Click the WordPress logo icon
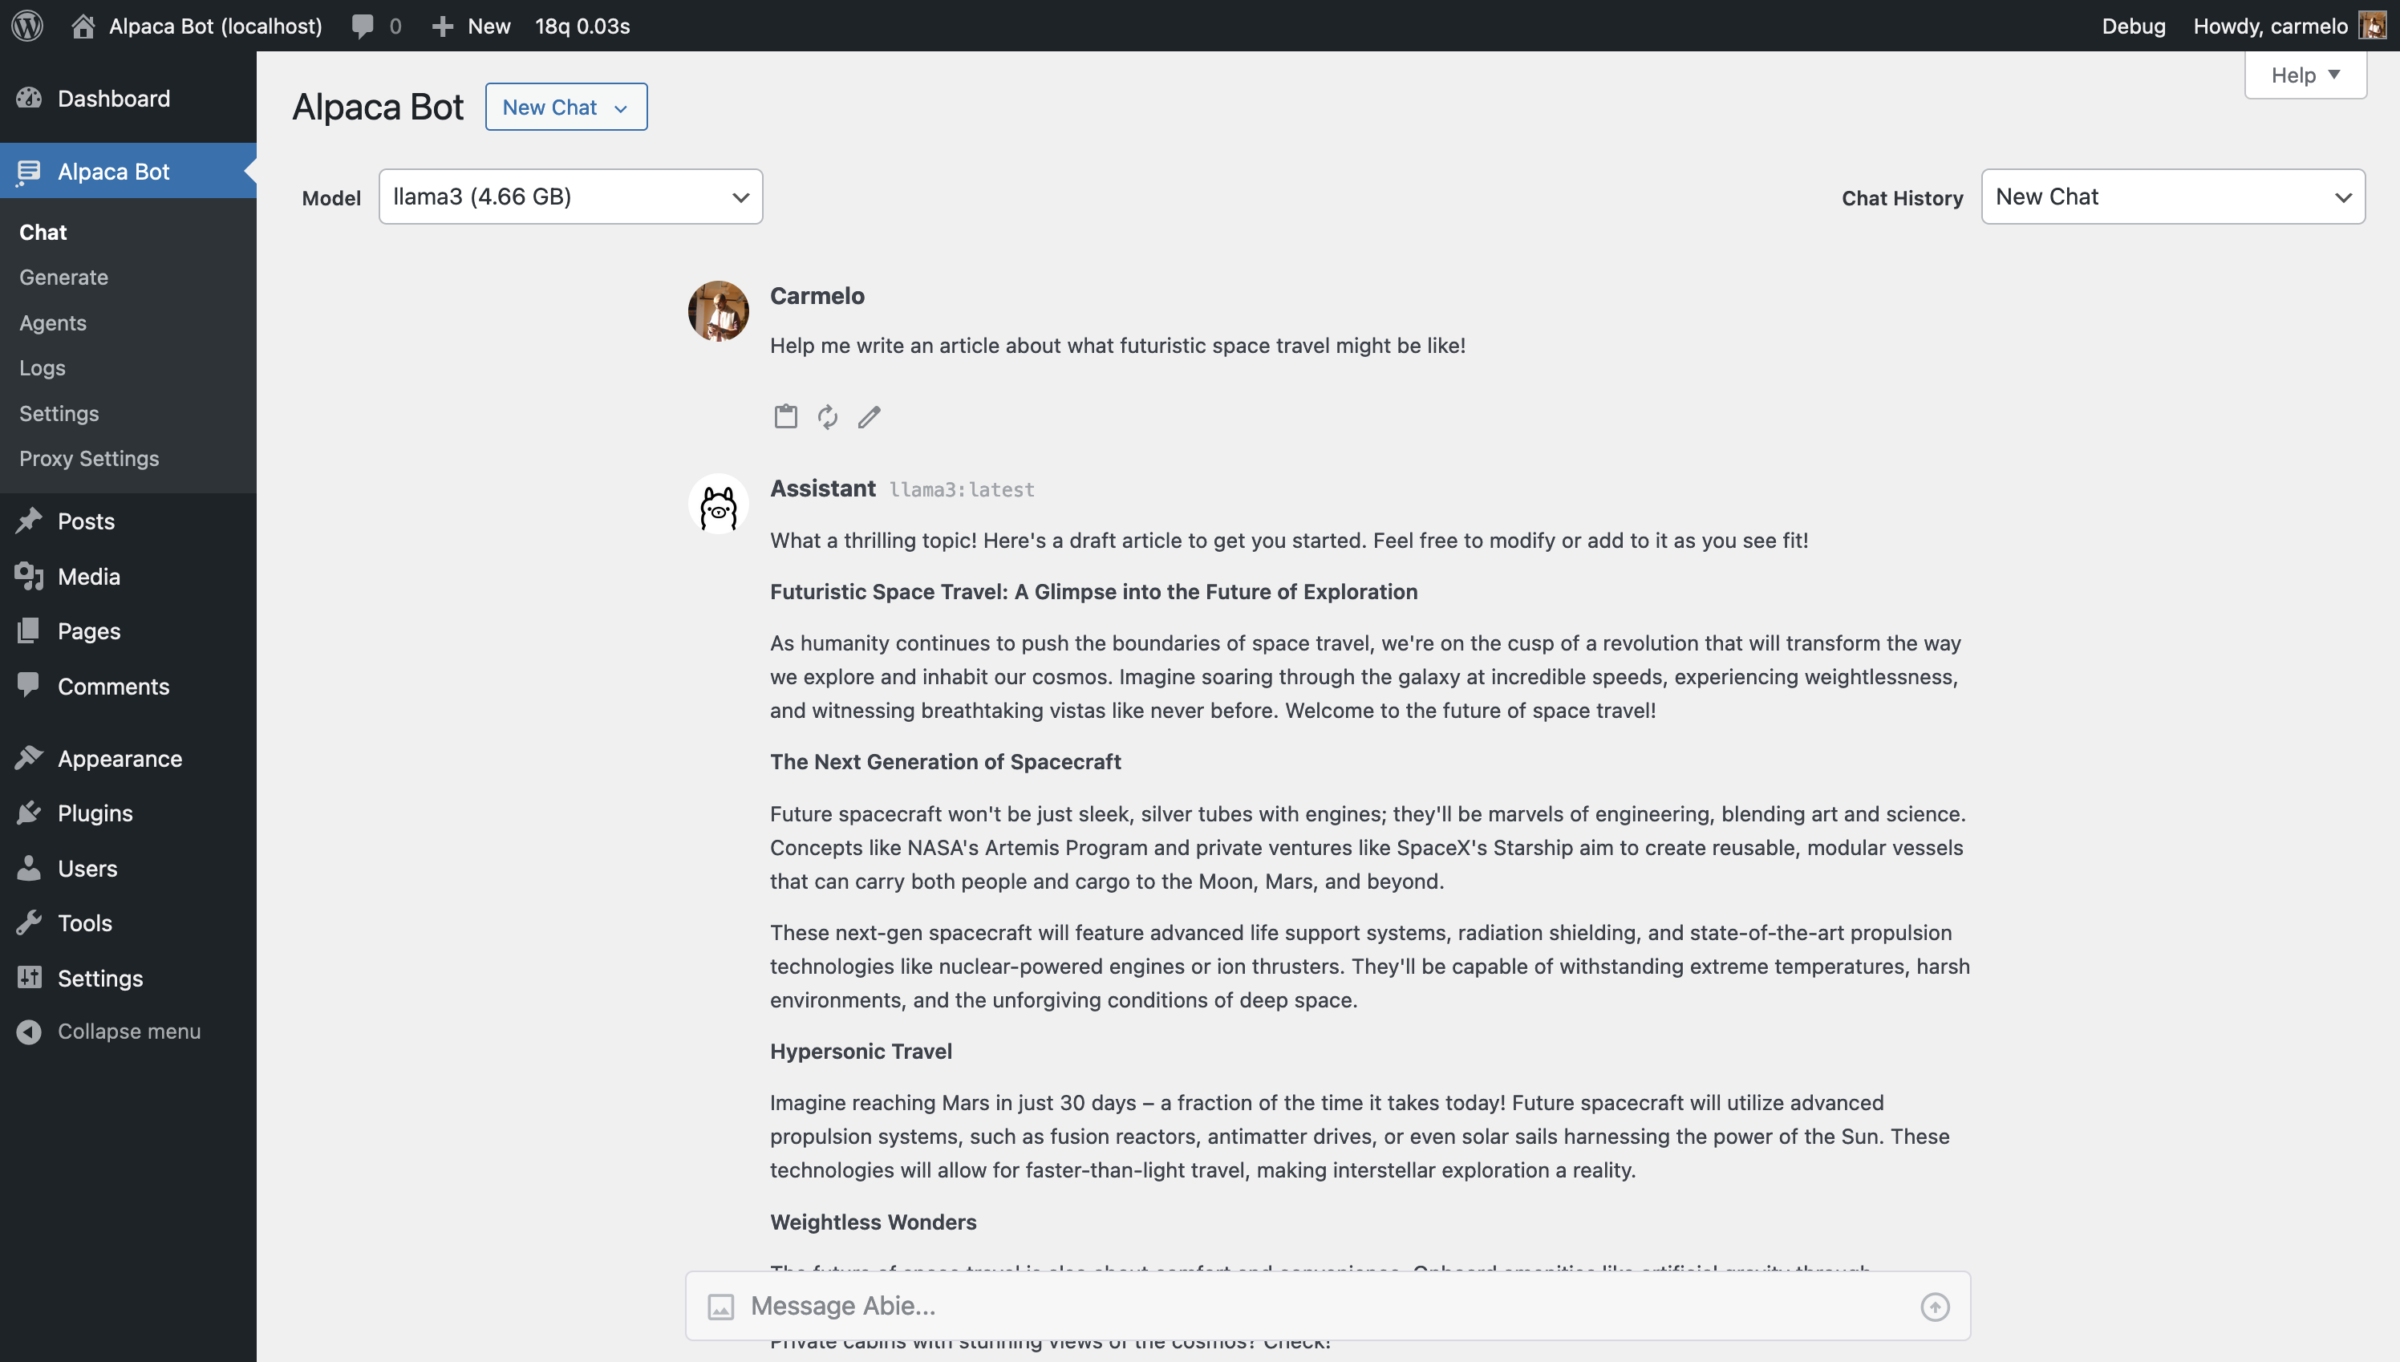The image size is (2400, 1362). coord(27,26)
